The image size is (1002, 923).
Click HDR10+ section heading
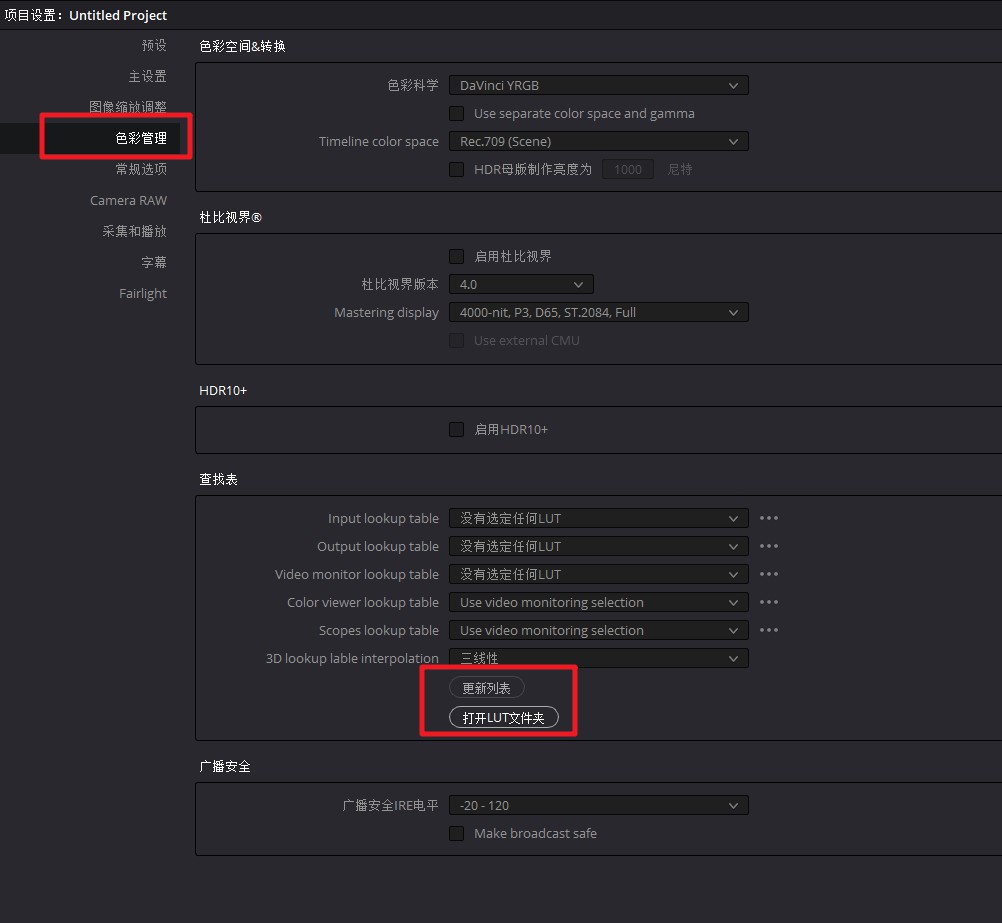point(223,391)
